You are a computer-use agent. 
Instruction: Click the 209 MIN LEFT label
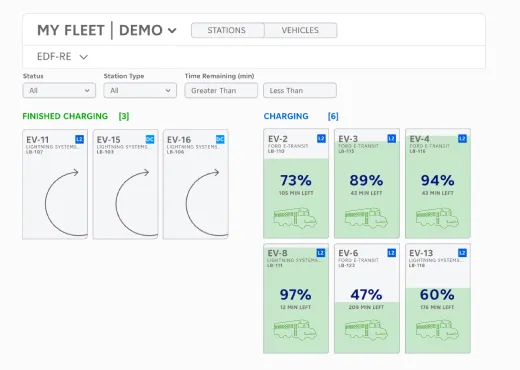366,307
